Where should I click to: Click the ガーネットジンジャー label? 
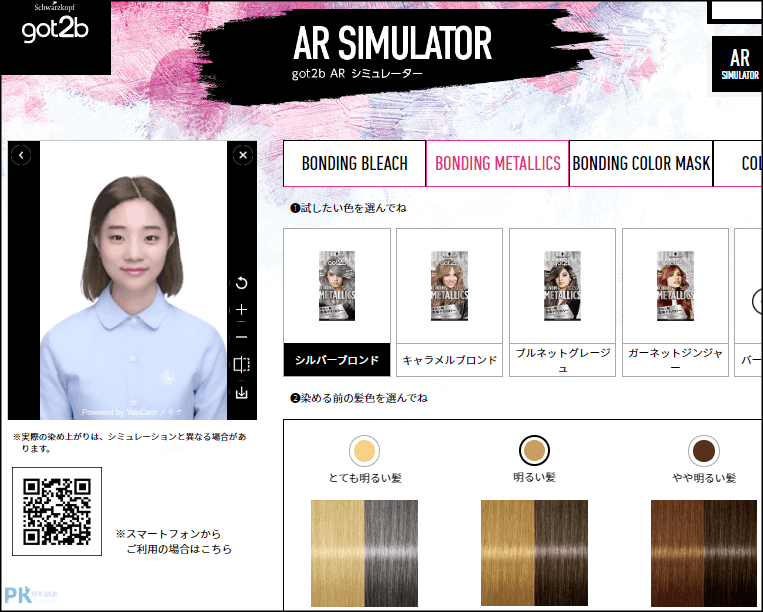[675, 360]
